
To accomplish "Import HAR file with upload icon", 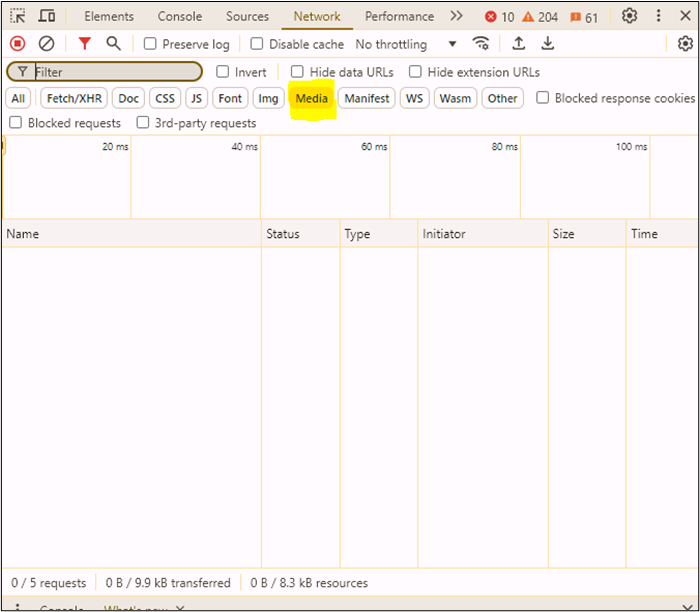I will tap(518, 44).
